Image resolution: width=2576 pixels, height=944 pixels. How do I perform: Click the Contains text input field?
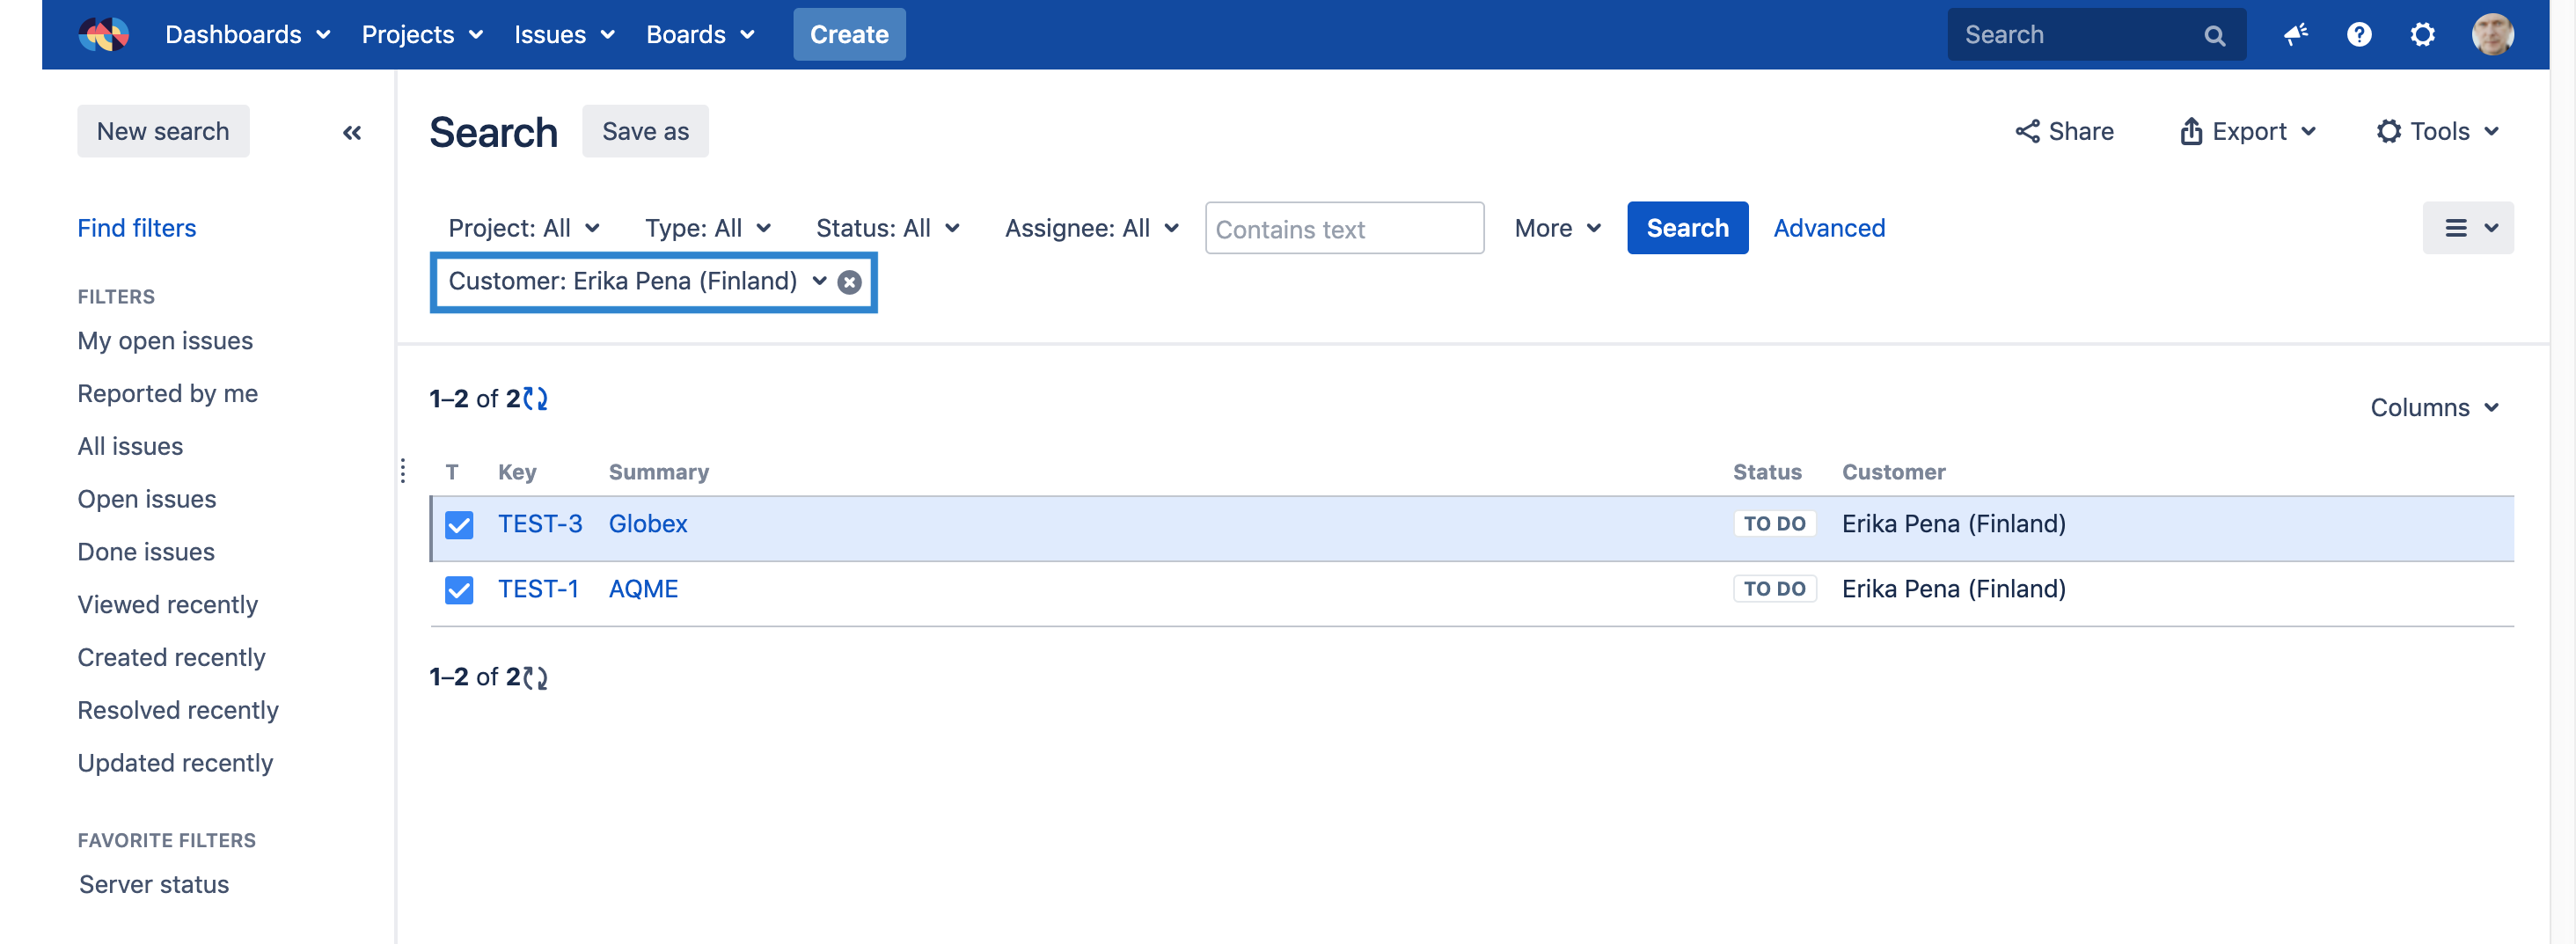coord(1343,229)
